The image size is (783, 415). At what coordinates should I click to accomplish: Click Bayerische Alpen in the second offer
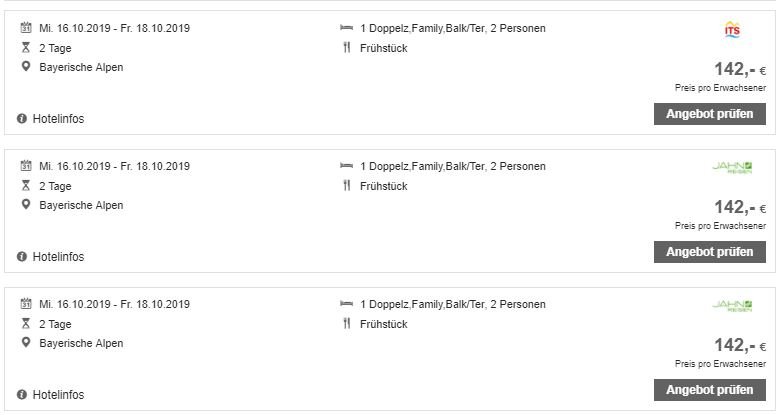(81, 205)
